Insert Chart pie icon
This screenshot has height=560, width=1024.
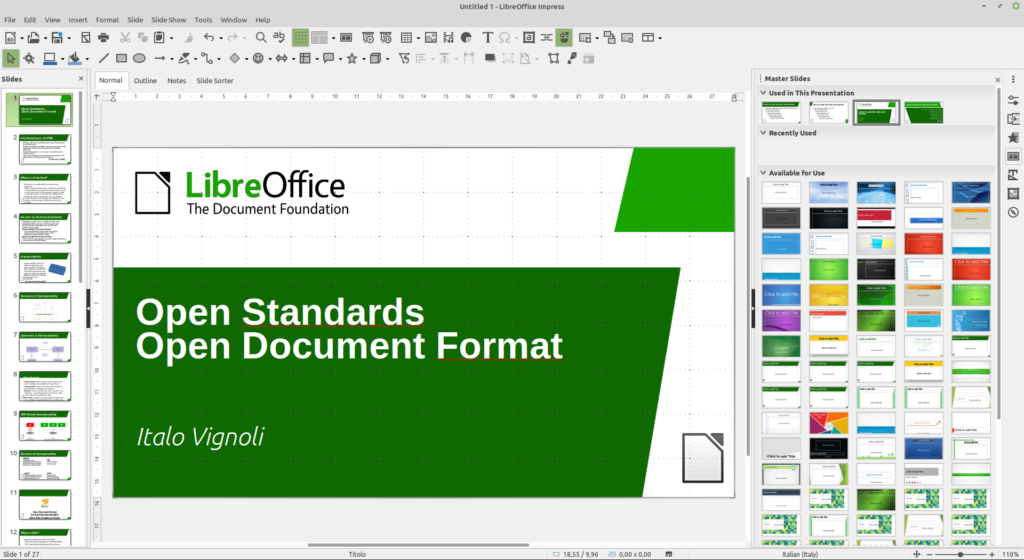click(x=466, y=38)
